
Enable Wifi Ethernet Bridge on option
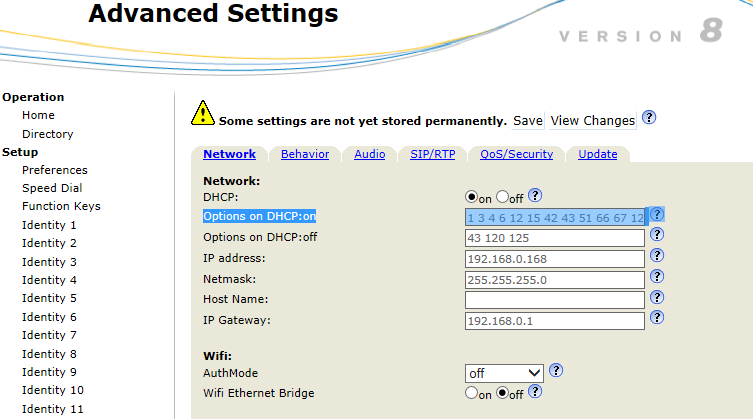(x=472, y=393)
